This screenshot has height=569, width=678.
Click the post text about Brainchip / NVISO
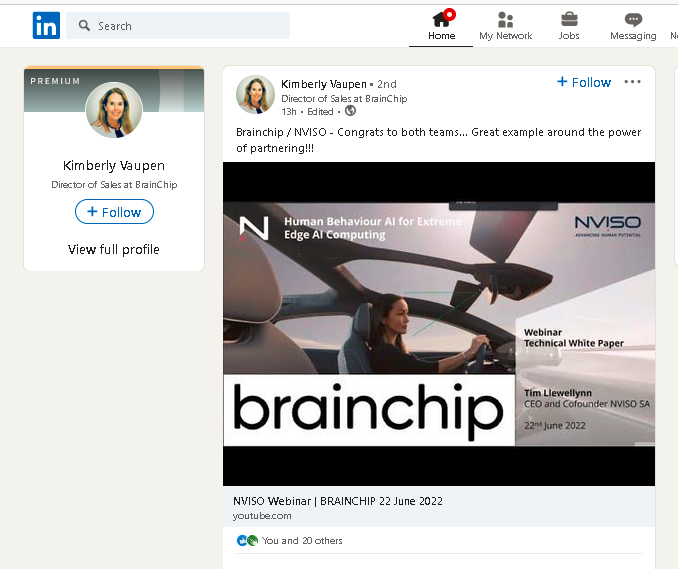coord(438,140)
